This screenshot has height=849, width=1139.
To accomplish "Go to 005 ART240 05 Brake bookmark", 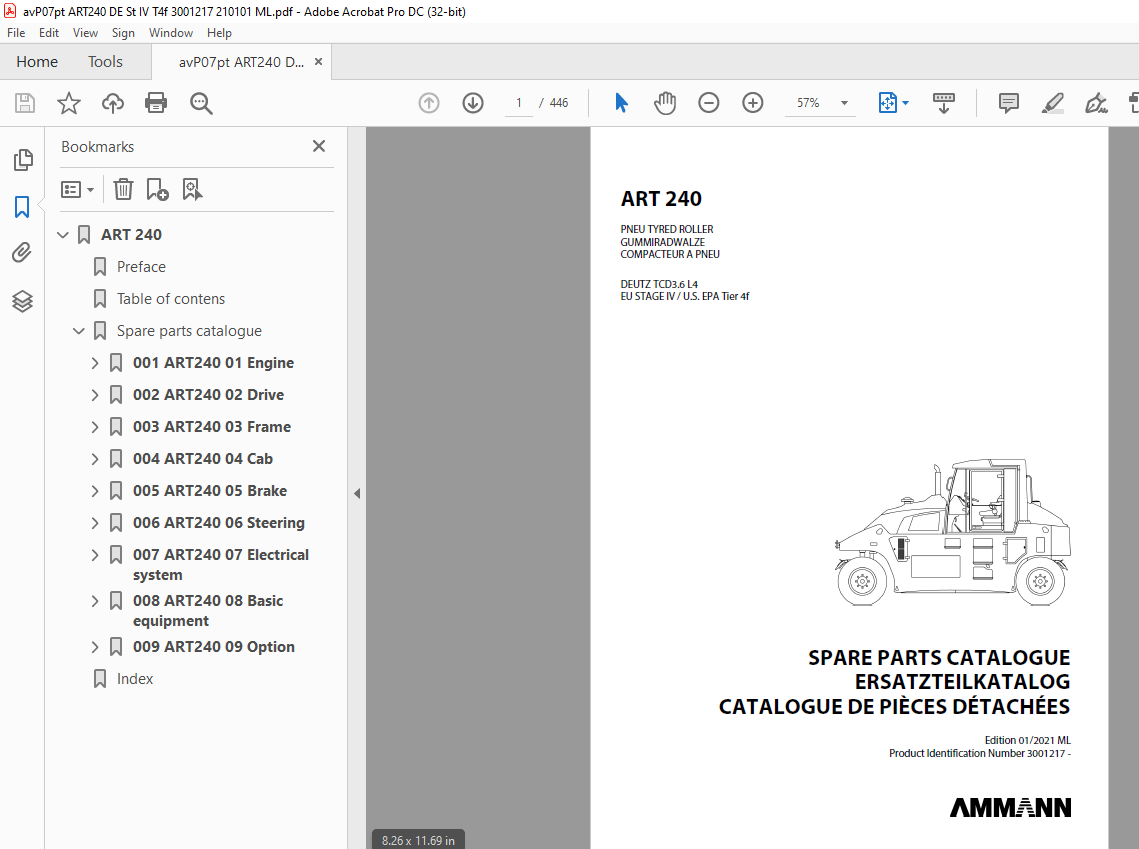I will (x=210, y=491).
